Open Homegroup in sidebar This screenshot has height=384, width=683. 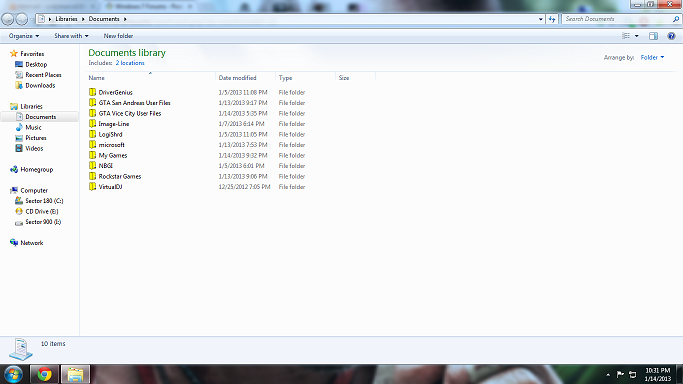(x=36, y=169)
